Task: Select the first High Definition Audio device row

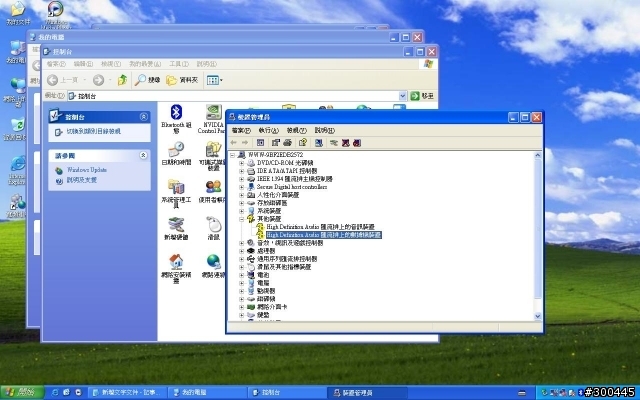Action: pos(320,227)
